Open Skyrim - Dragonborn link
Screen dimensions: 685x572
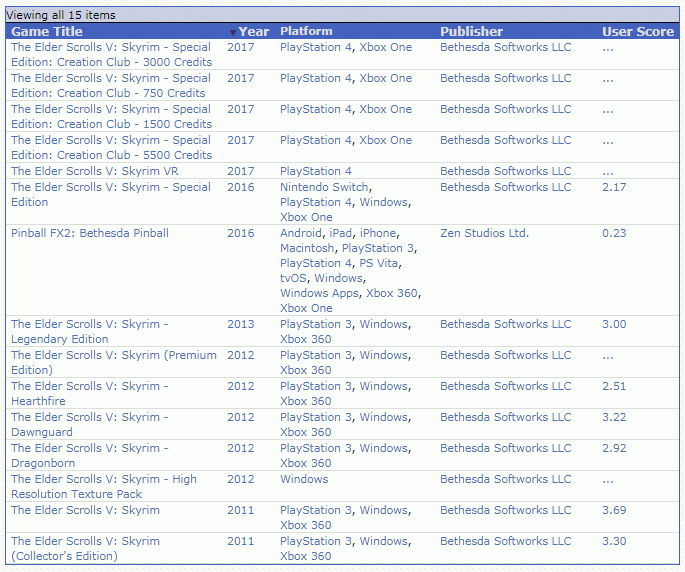pyautogui.click(x=90, y=456)
